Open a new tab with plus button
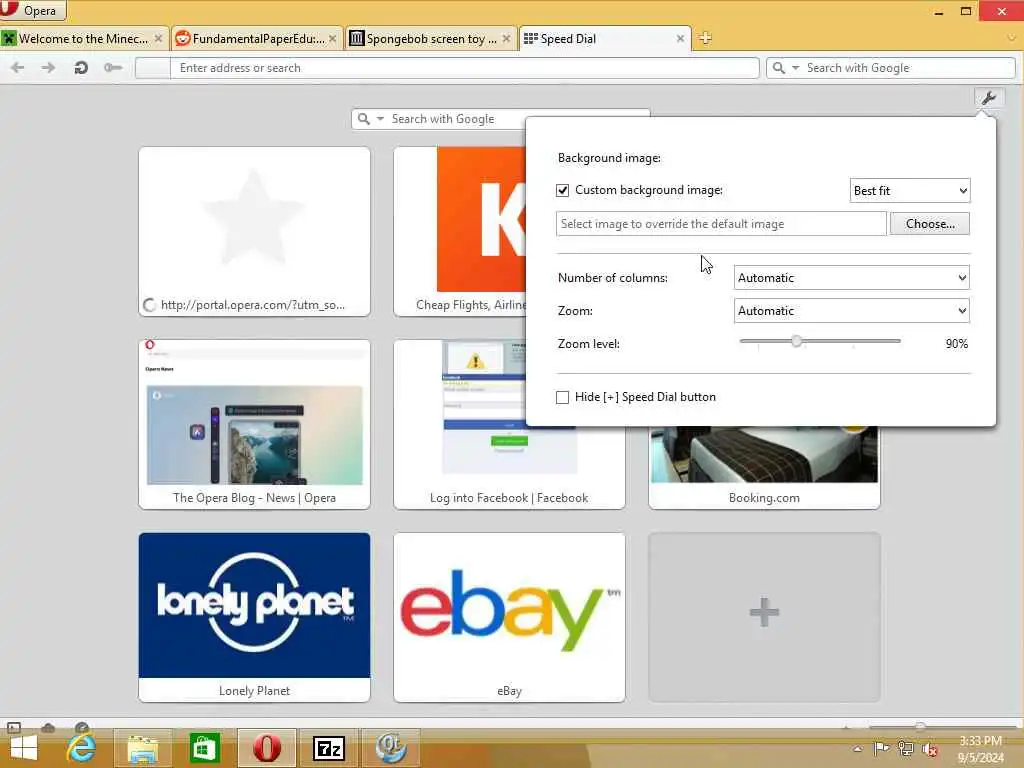 [x=705, y=38]
